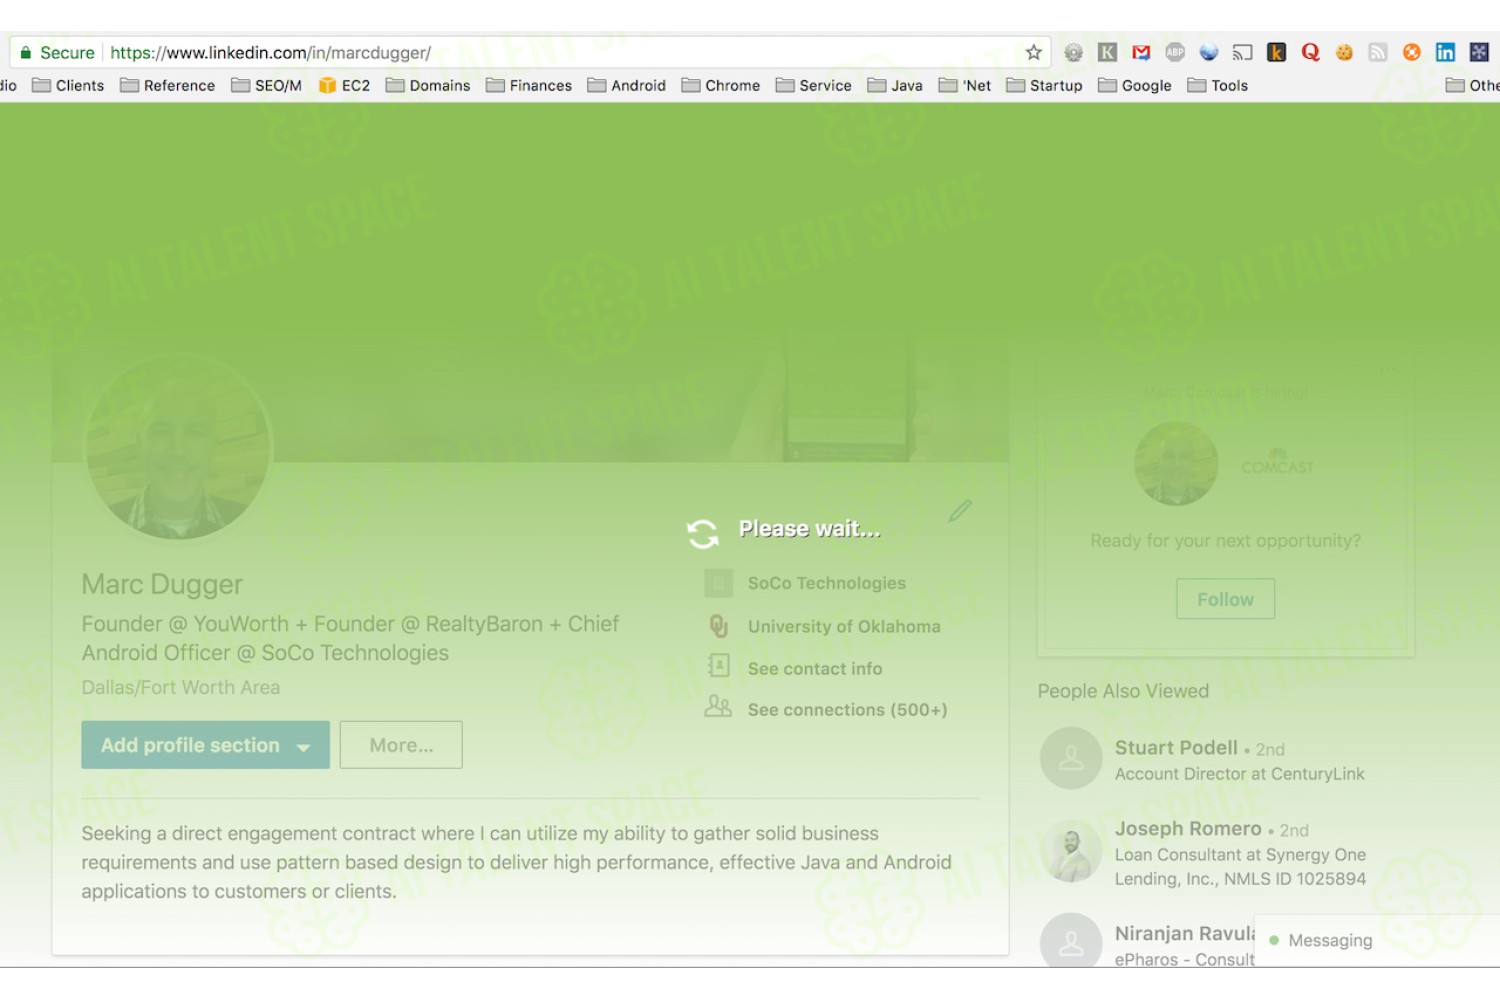1500x1000 pixels.
Task: Click Joseph Romero's avatar photo
Action: tap(1071, 851)
